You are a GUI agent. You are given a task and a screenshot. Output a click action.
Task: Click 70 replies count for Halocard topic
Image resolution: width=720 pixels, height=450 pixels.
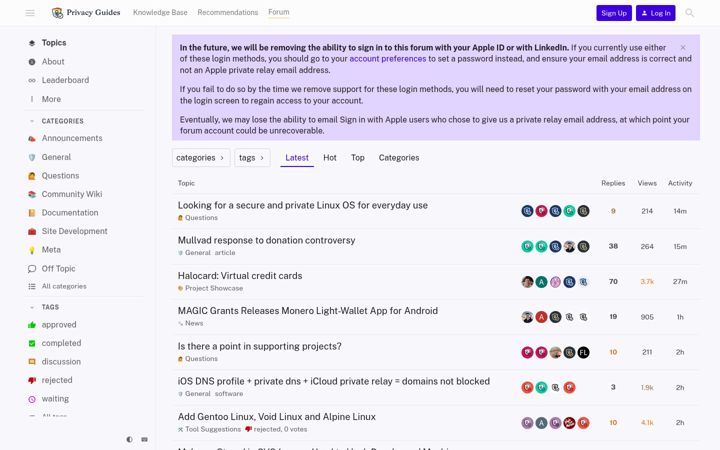coord(613,281)
